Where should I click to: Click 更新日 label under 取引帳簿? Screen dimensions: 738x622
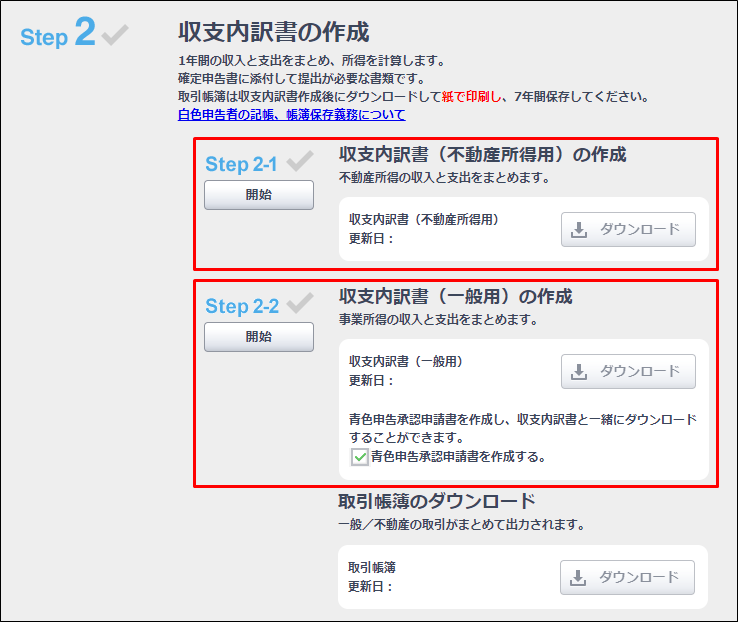[370, 587]
